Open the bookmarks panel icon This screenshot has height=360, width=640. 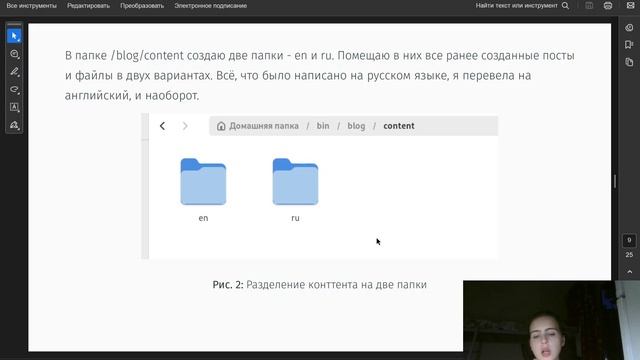pos(629,44)
